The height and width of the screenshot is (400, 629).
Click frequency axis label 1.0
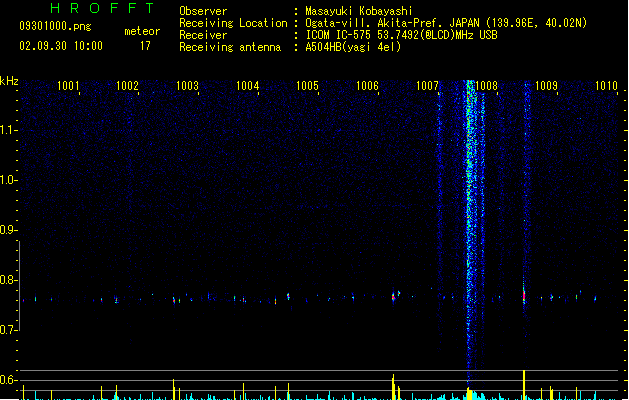click(x=8, y=180)
